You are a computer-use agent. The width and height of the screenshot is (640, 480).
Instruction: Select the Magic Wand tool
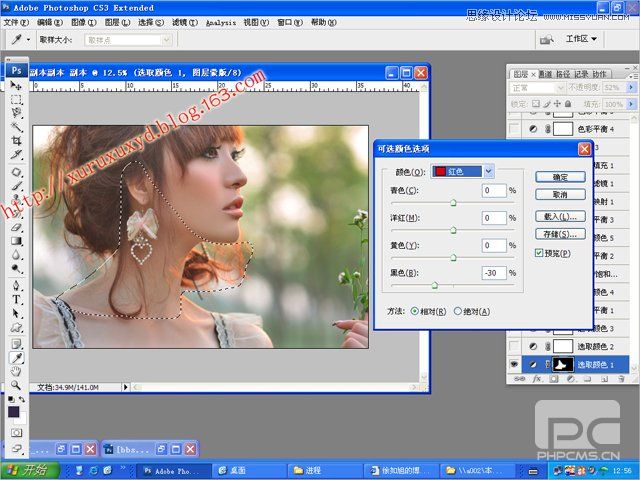point(16,127)
